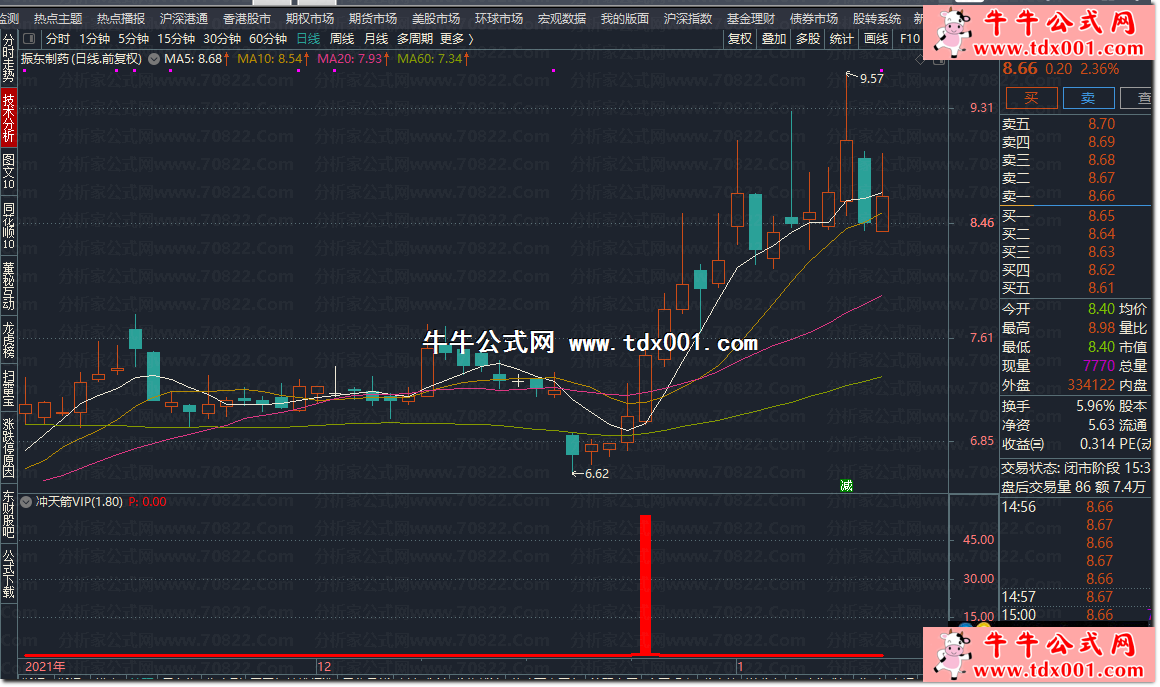The image size is (1160, 687).
Task: Switch to 5分钟 period
Action: click(132, 39)
